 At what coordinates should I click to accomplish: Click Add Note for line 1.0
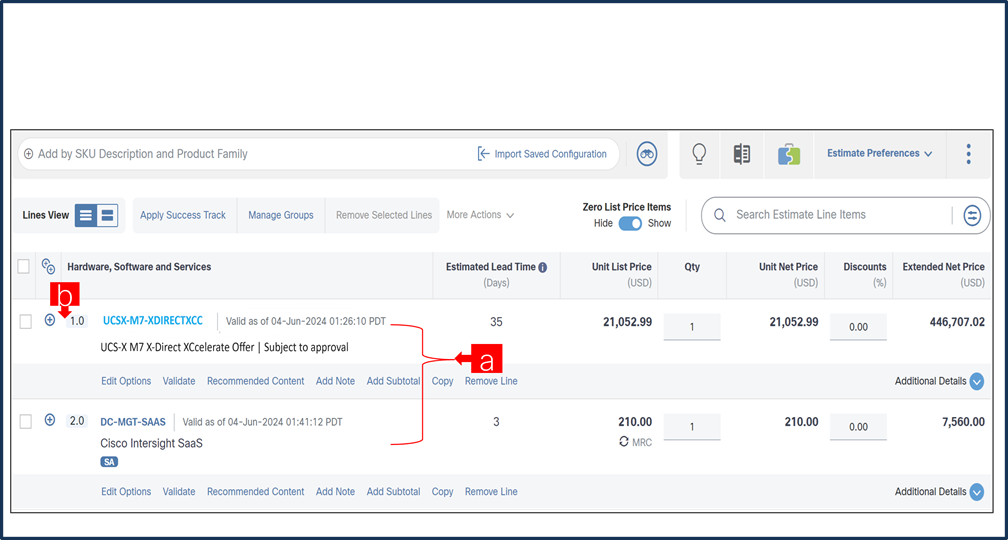pyautogui.click(x=335, y=381)
